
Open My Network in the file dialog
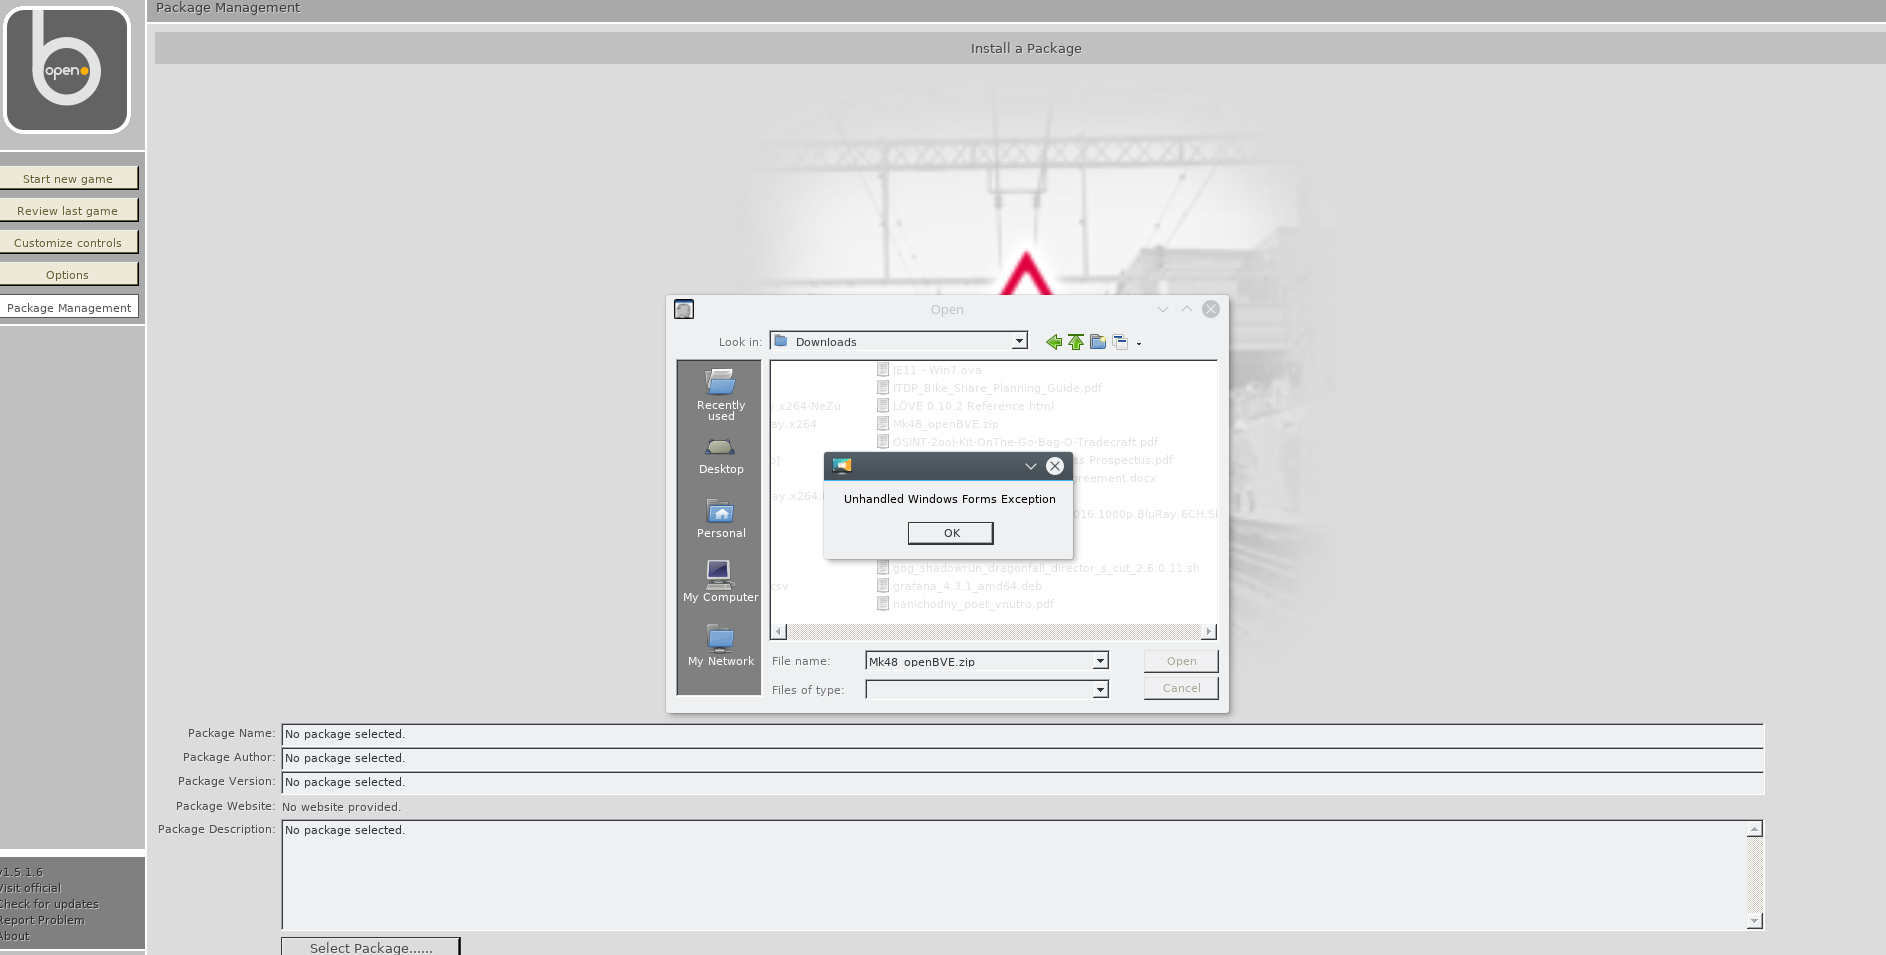coord(719,647)
